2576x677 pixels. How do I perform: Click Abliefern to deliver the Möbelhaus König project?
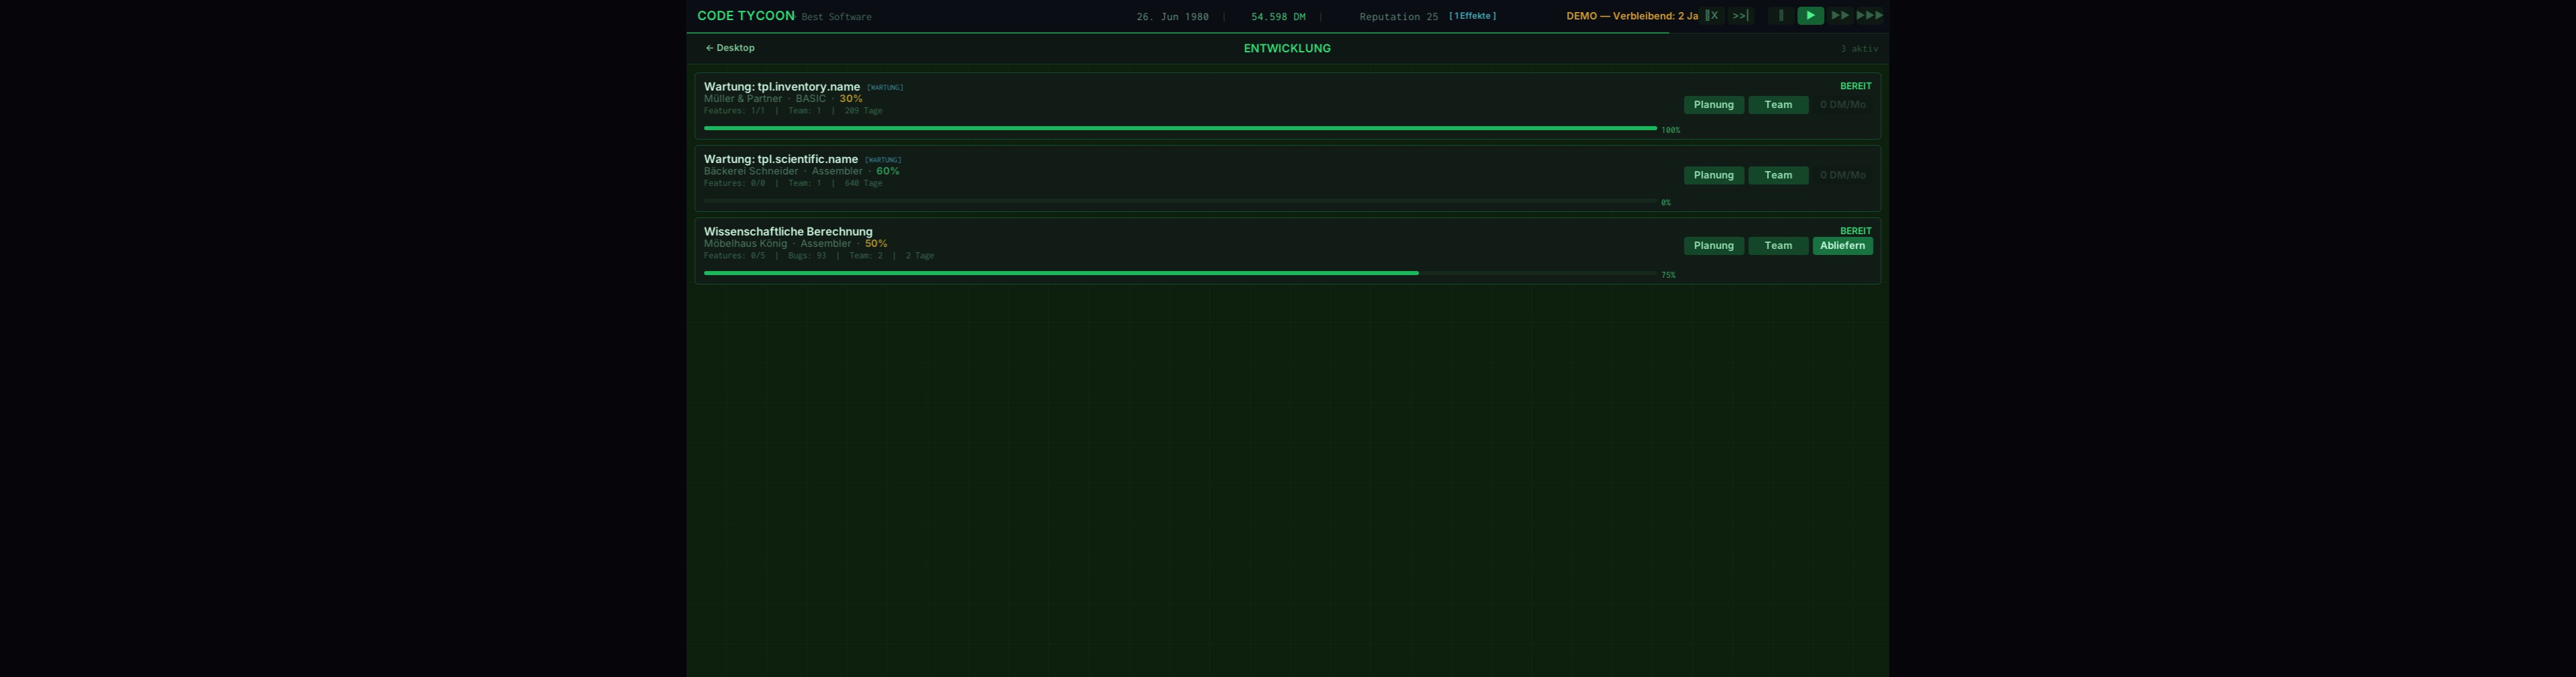(1842, 246)
